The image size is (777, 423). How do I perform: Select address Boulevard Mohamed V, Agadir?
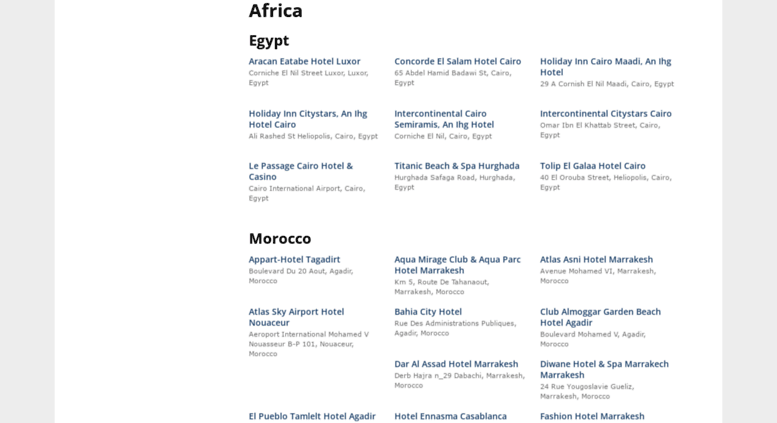coord(593,339)
